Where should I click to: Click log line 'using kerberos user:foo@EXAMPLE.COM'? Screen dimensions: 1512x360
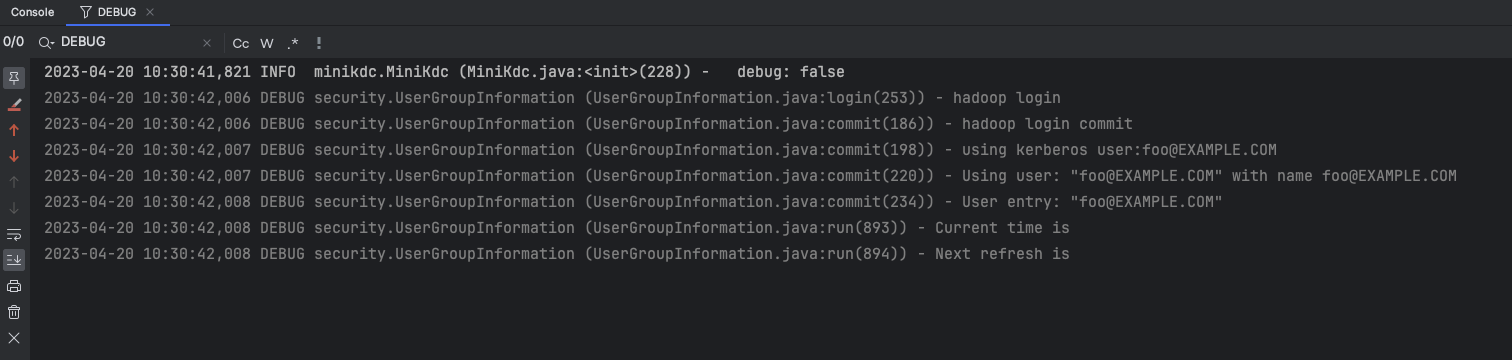(x=660, y=150)
